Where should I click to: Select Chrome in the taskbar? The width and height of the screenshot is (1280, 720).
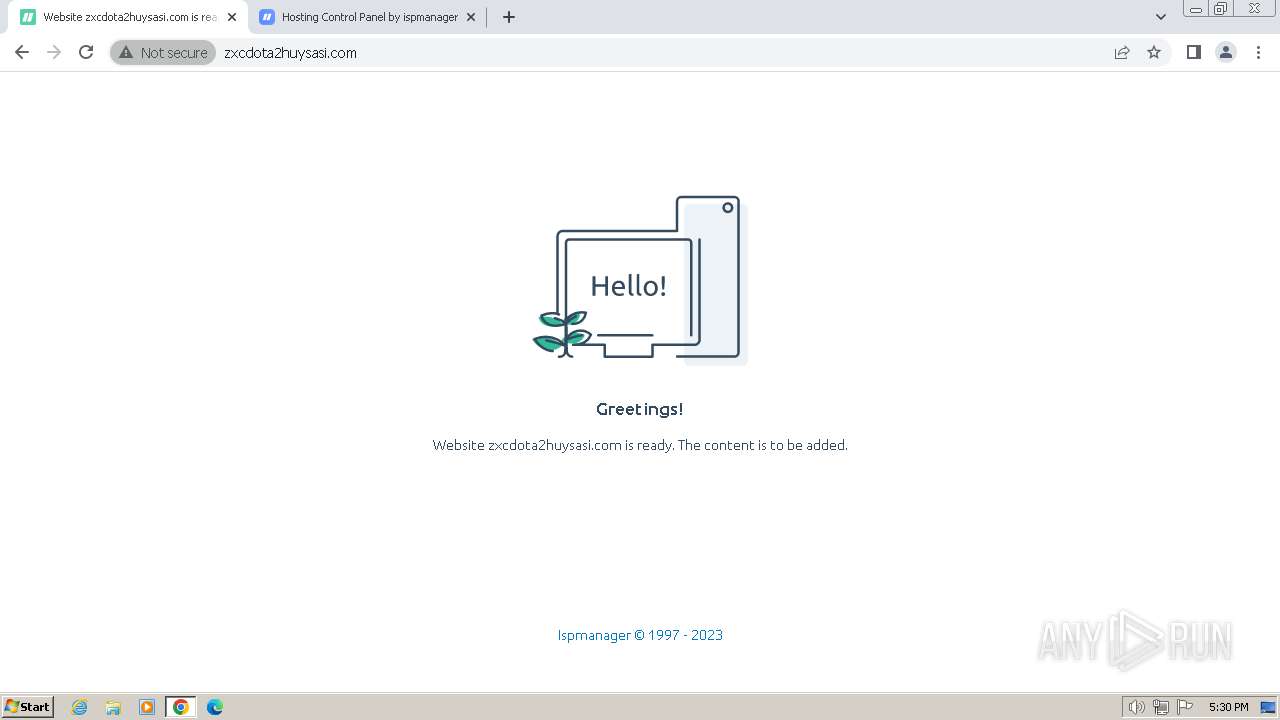pyautogui.click(x=181, y=707)
